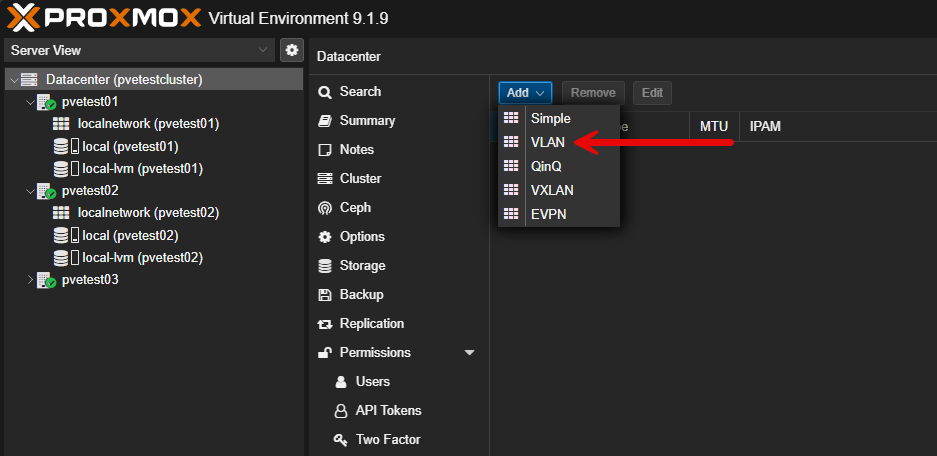
Task: Choose VLAN from the Add menu
Action: 549,142
